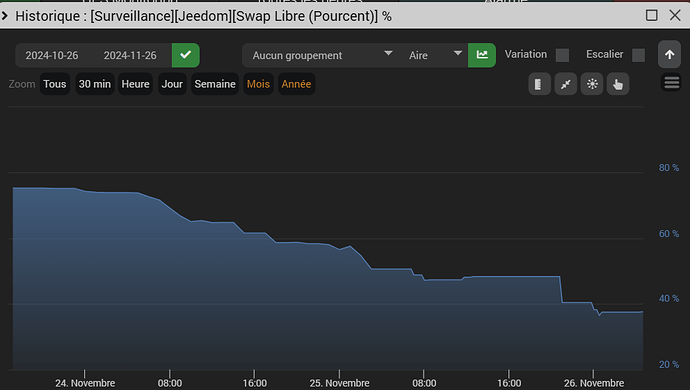This screenshot has height=390, width=690.
Task: Enable the Escalier checkbox
Action: (x=639, y=55)
